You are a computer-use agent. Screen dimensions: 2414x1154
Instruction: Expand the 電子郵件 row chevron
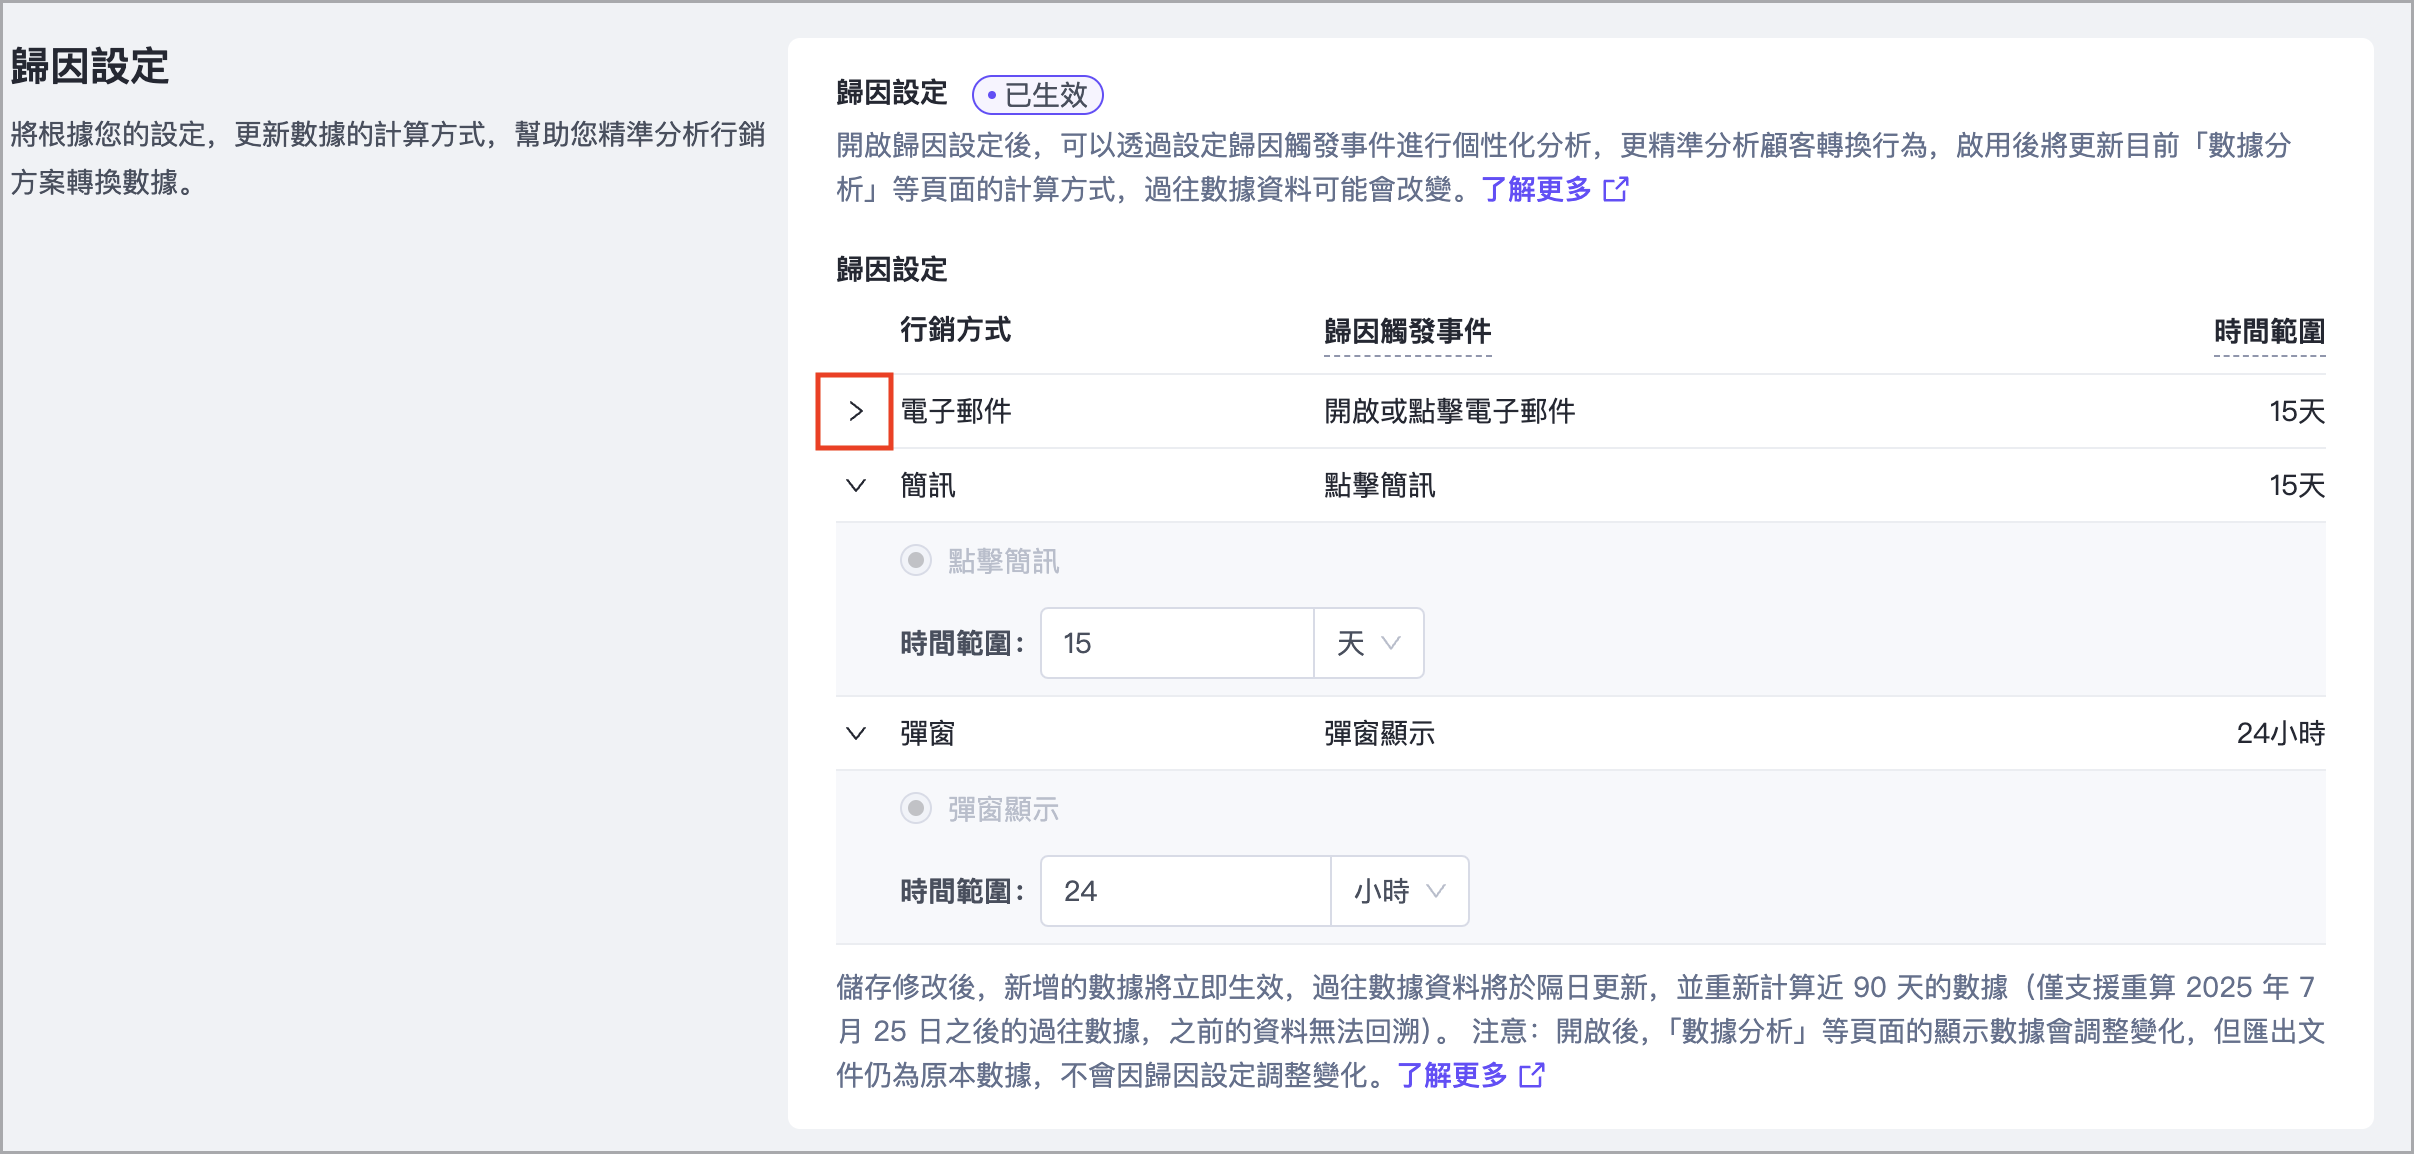click(855, 411)
